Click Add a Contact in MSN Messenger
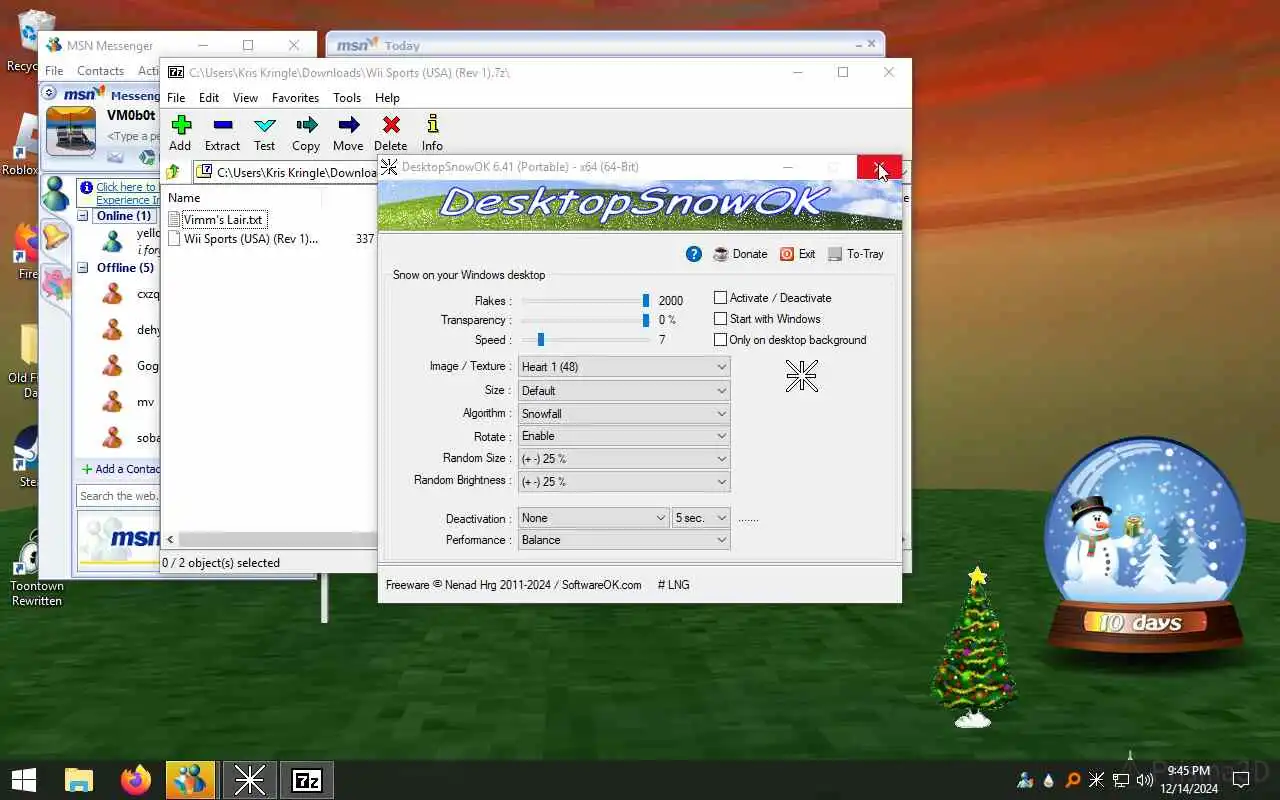This screenshot has width=1280, height=800. click(120, 469)
